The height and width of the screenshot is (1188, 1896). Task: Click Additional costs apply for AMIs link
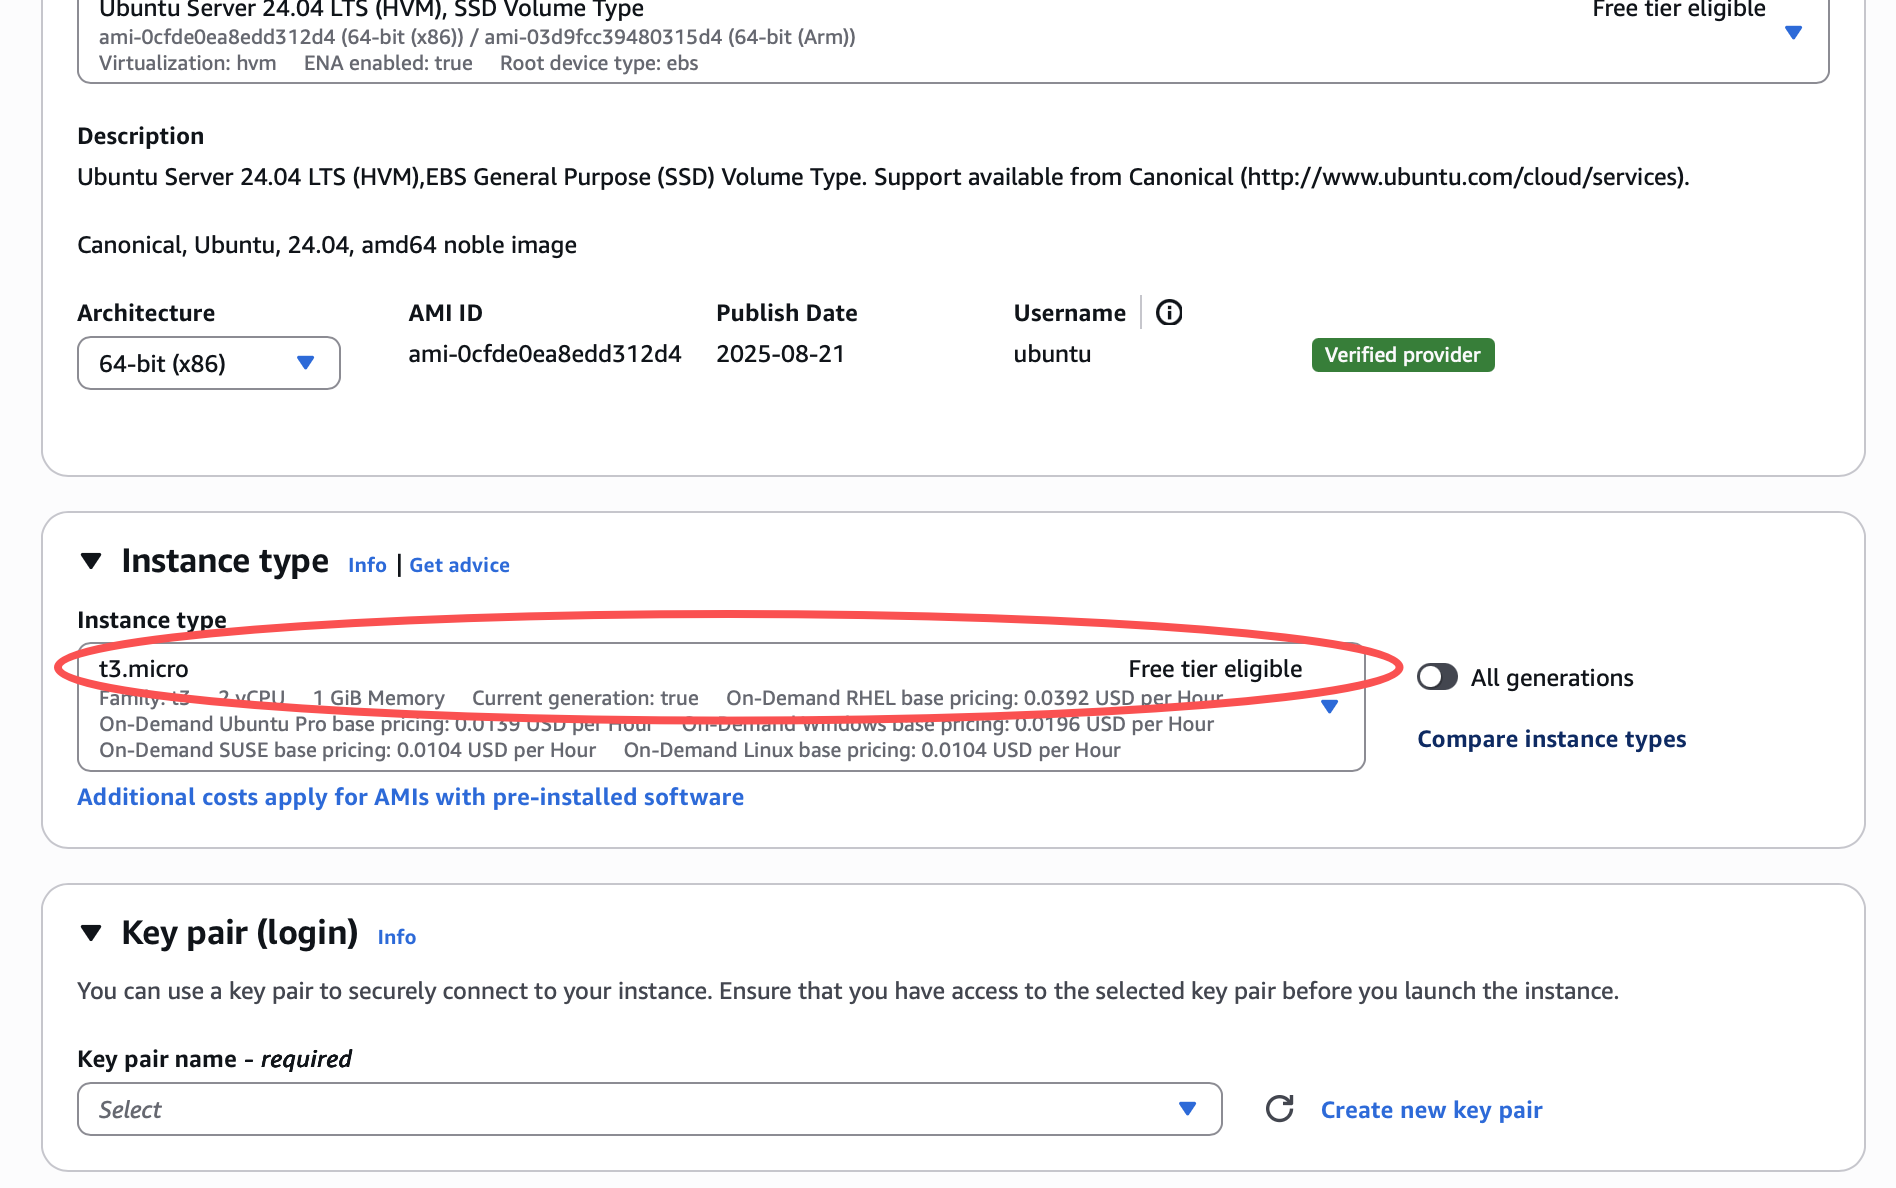pos(410,797)
